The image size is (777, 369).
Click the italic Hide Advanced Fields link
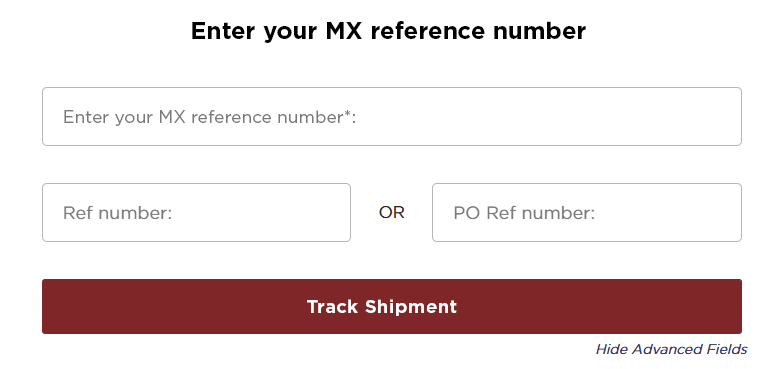pos(671,349)
